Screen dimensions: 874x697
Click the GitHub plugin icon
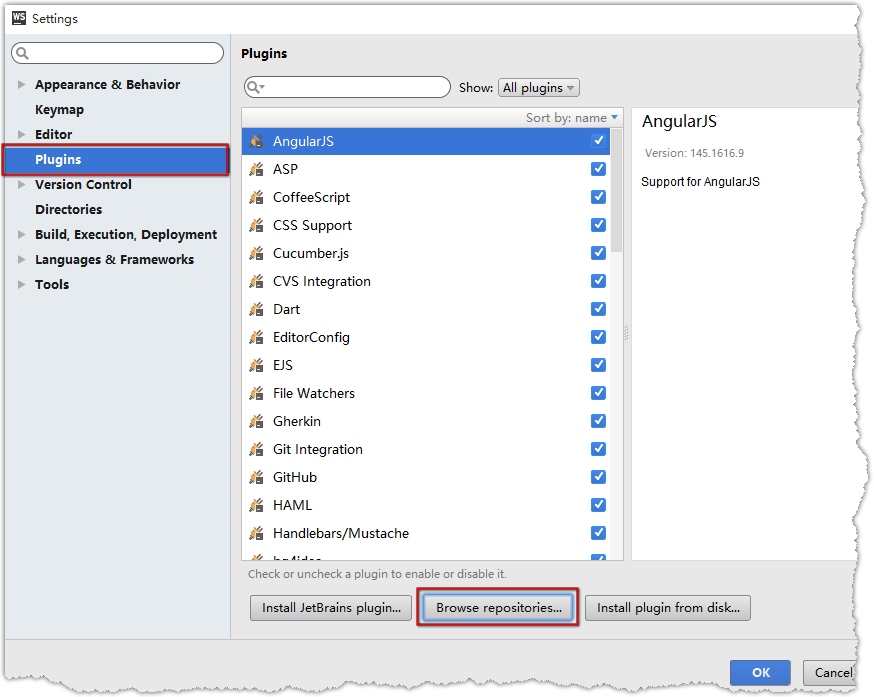point(256,477)
